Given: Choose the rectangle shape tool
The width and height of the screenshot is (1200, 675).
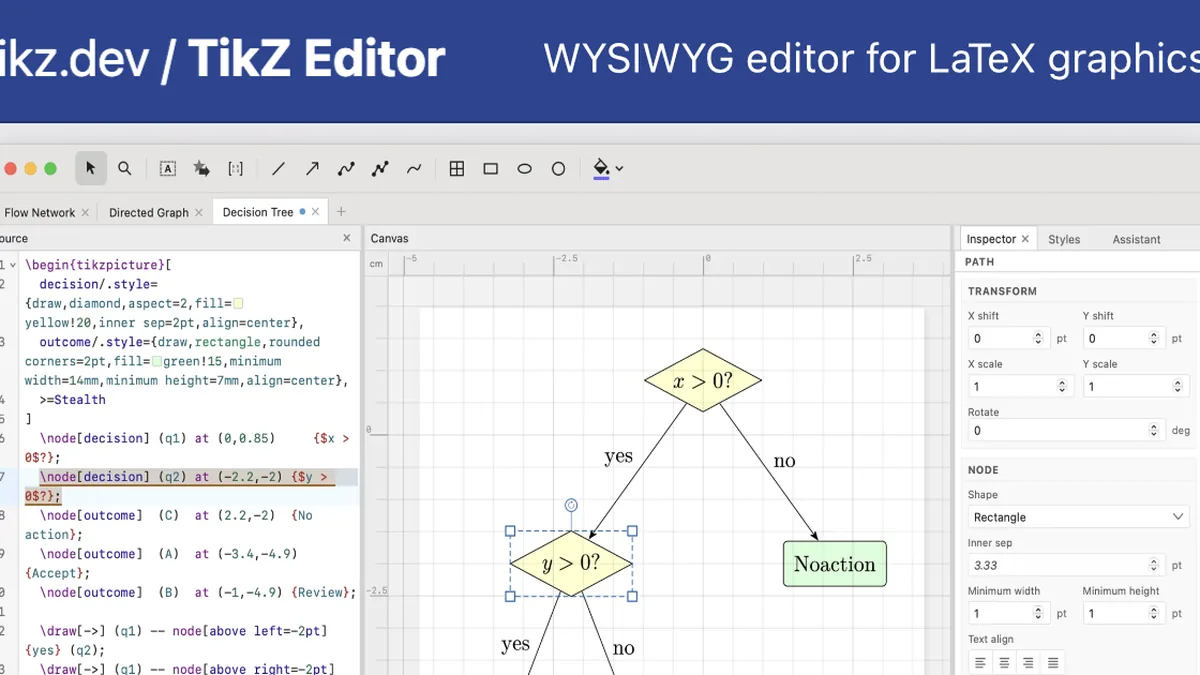Looking at the screenshot, I should click(491, 169).
